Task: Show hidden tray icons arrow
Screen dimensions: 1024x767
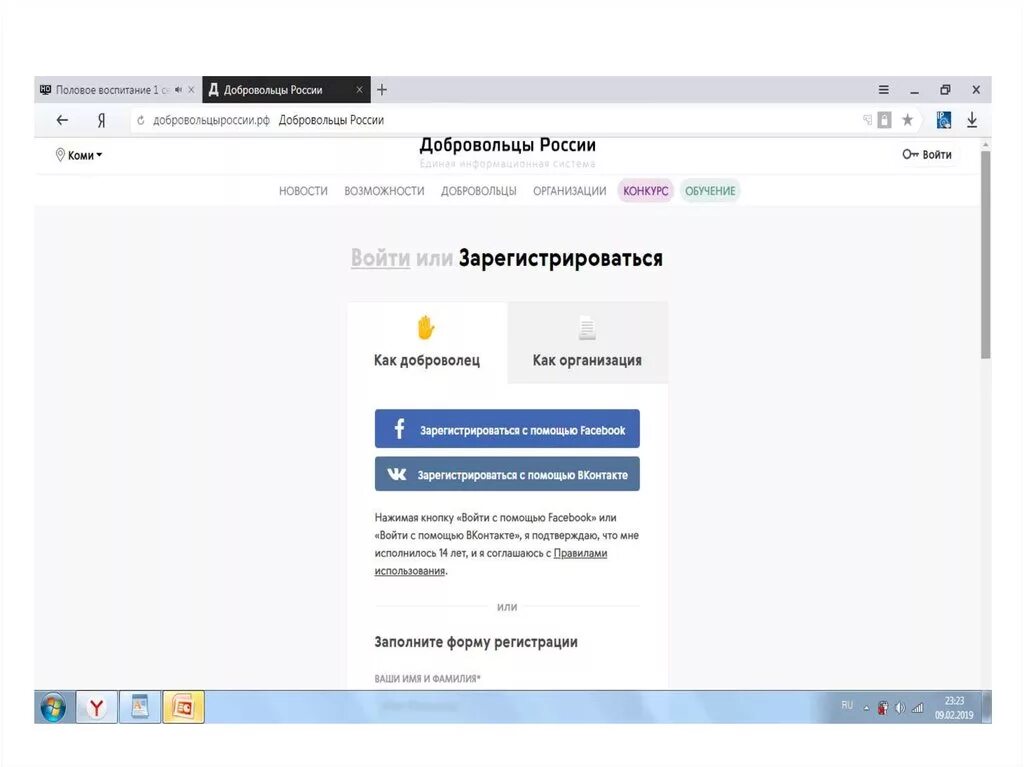Action: pyautogui.click(x=867, y=708)
